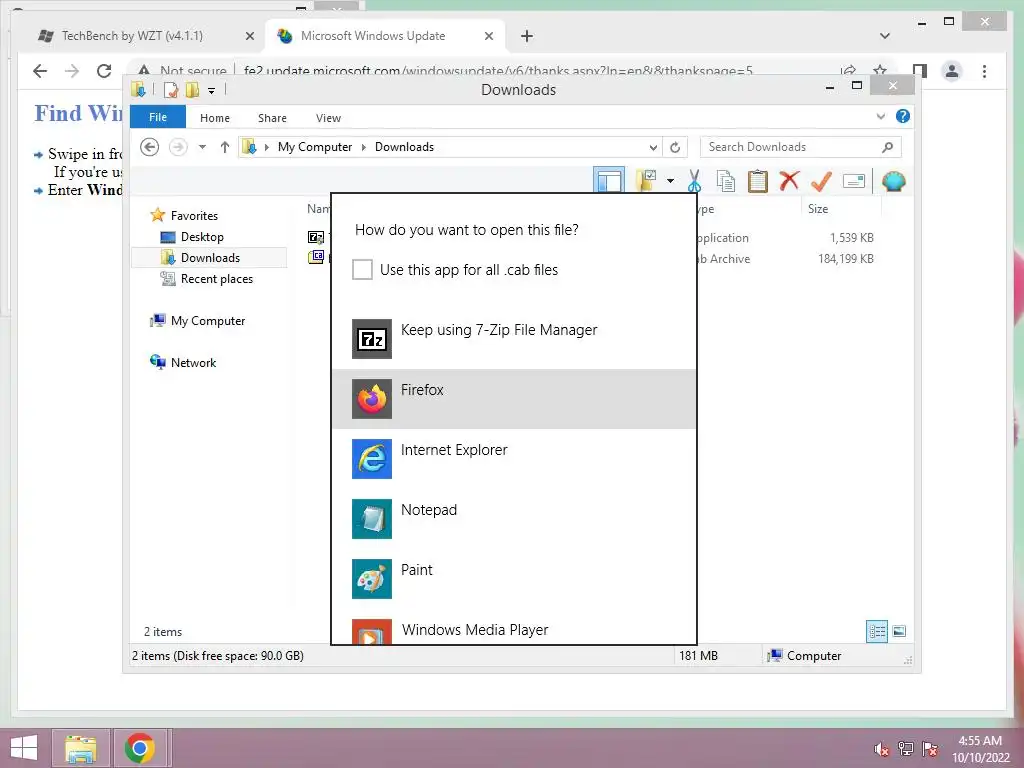Choose Internet Explorer to open the file
1024x768 pixels.
[514, 459]
